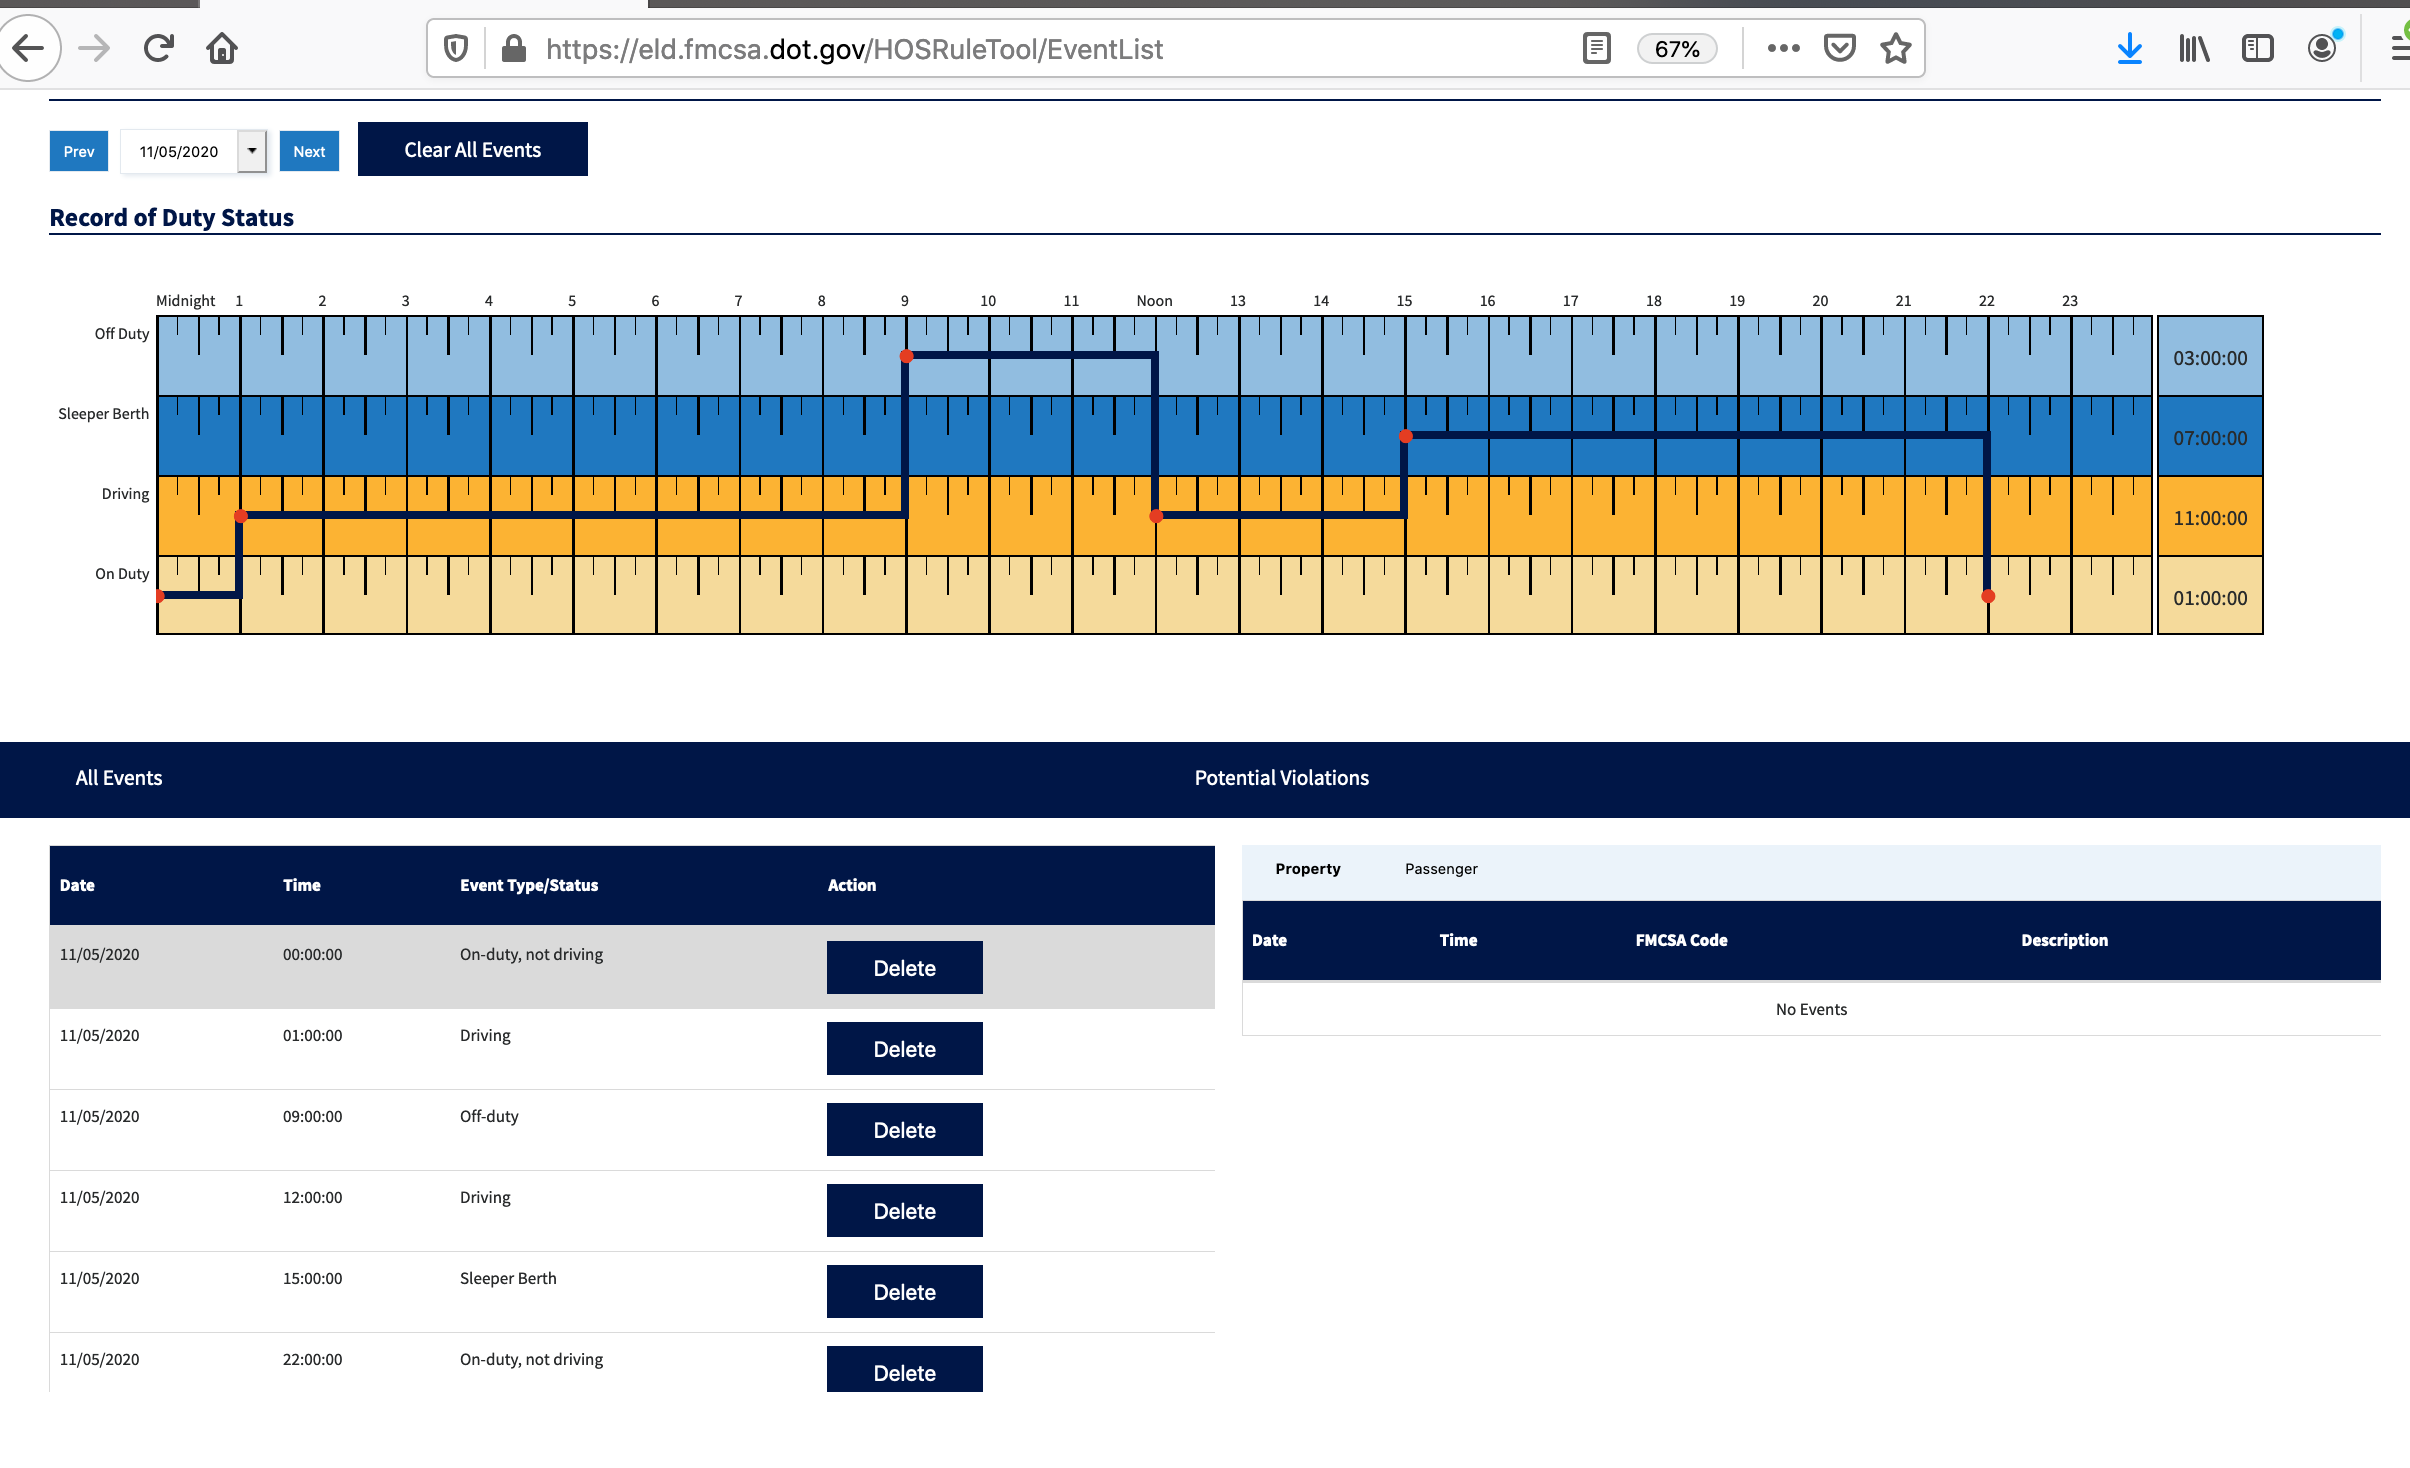Click the Off-duty event type text

pyautogui.click(x=489, y=1116)
